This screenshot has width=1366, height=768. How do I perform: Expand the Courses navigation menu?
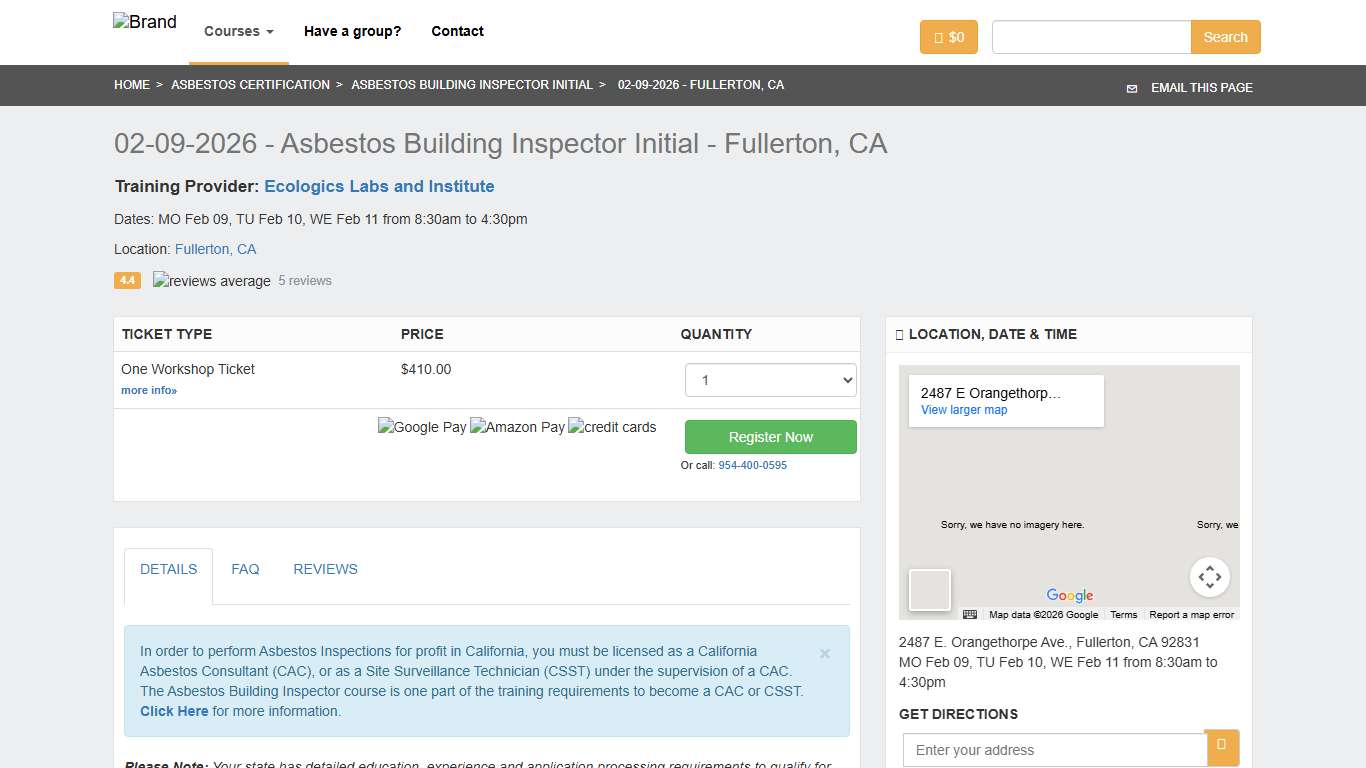coord(237,31)
